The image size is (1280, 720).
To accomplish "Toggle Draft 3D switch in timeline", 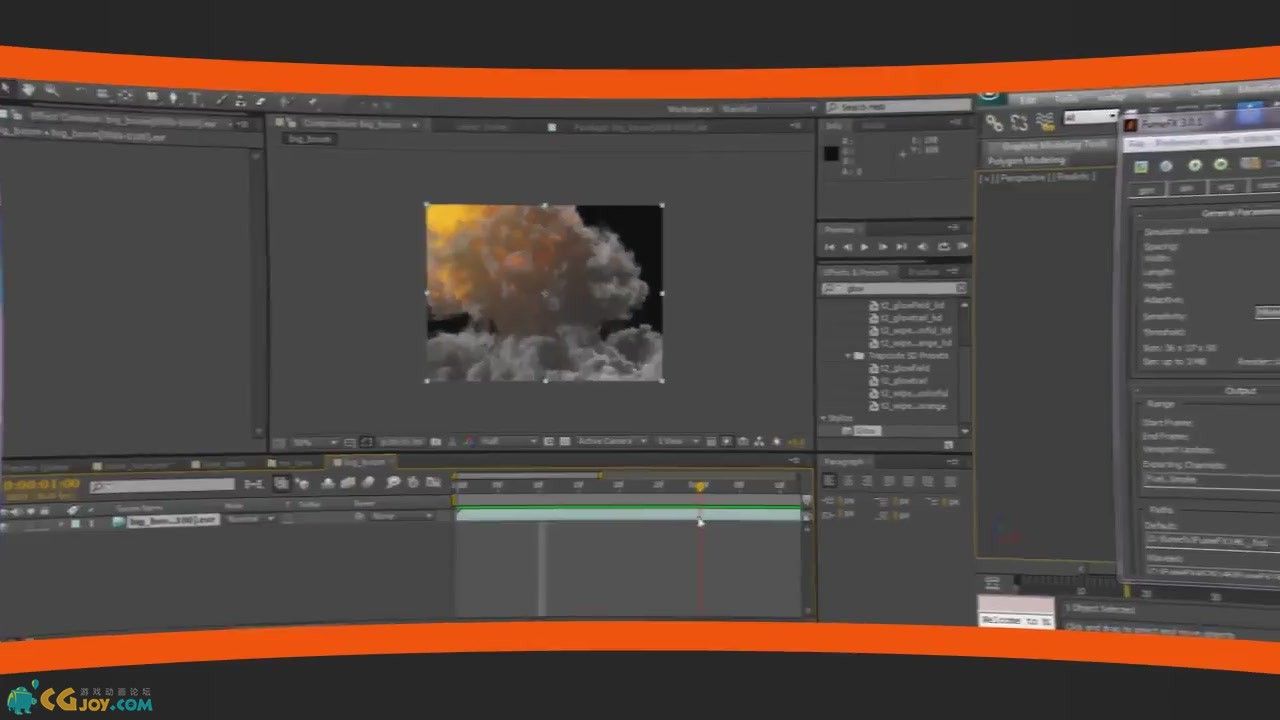I will [302, 483].
